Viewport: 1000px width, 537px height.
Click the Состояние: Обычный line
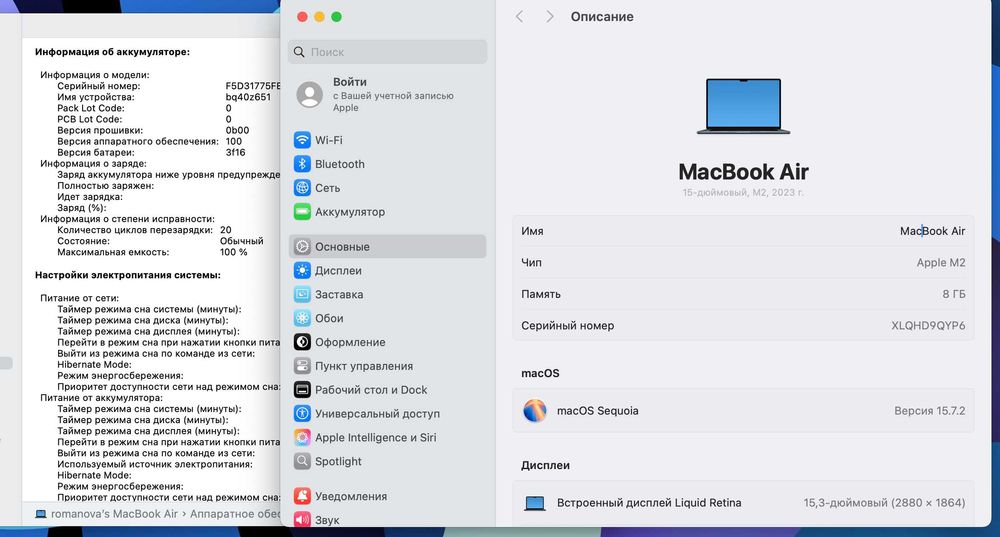click(160, 241)
